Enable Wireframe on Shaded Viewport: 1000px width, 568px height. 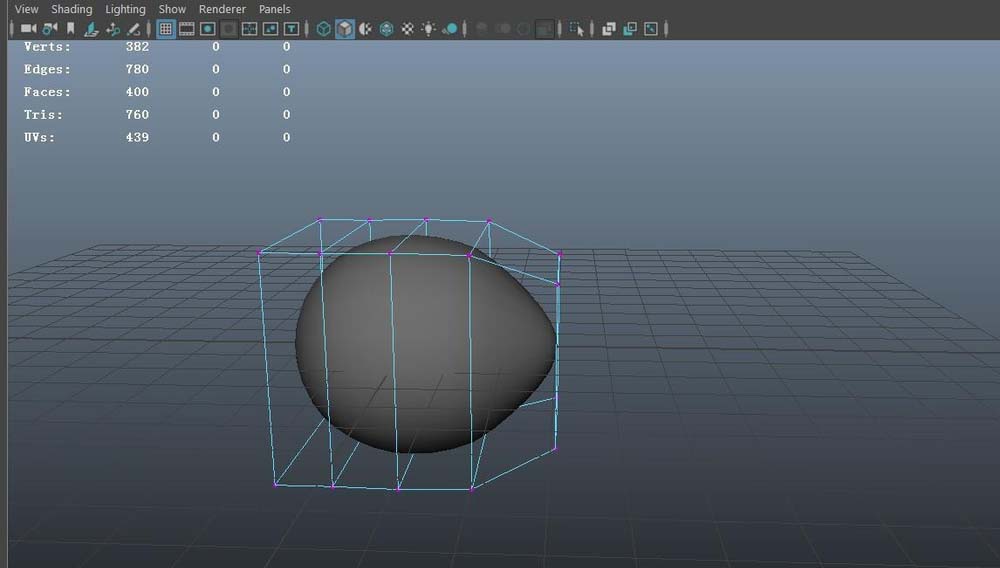pos(386,29)
